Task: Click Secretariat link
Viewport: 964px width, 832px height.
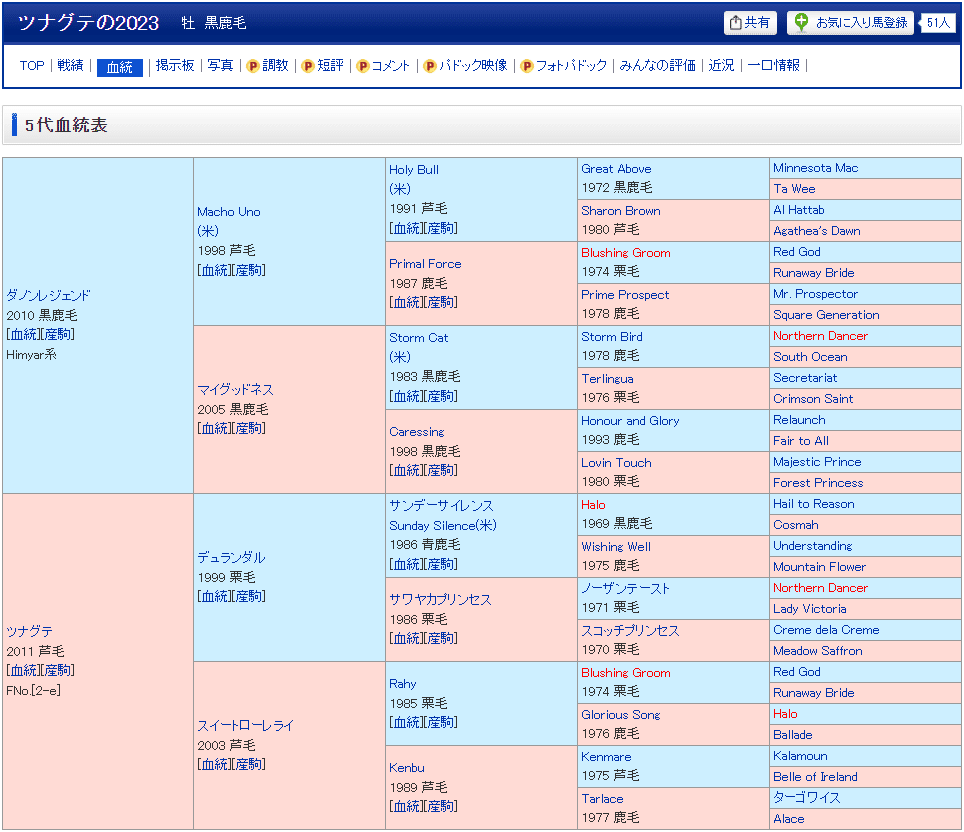Action: [x=805, y=378]
